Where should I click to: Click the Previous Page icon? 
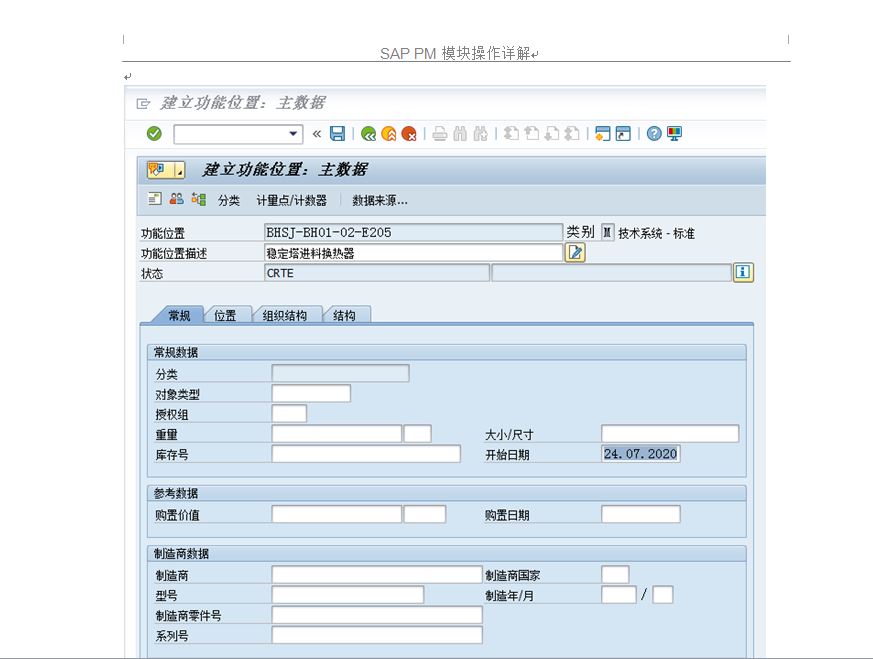[532, 134]
